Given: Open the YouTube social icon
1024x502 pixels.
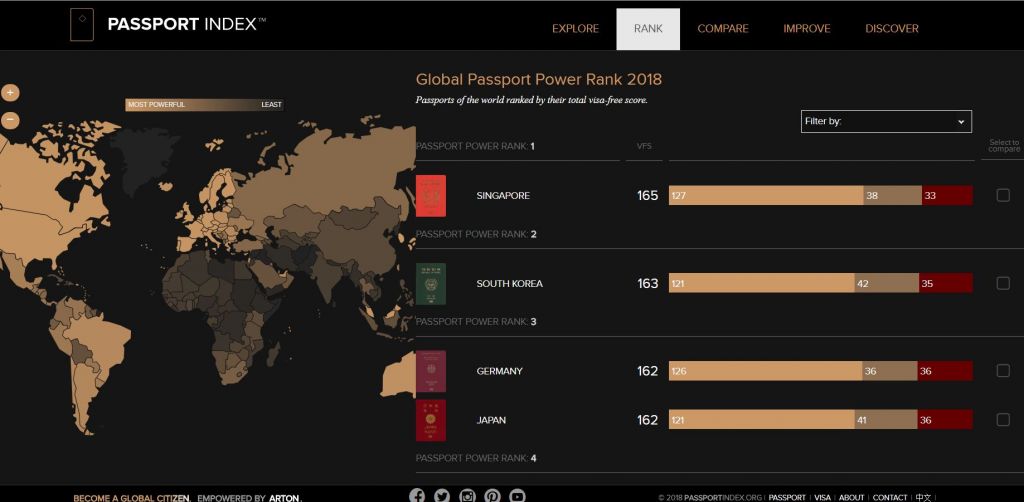Looking at the screenshot, I should point(517,496).
